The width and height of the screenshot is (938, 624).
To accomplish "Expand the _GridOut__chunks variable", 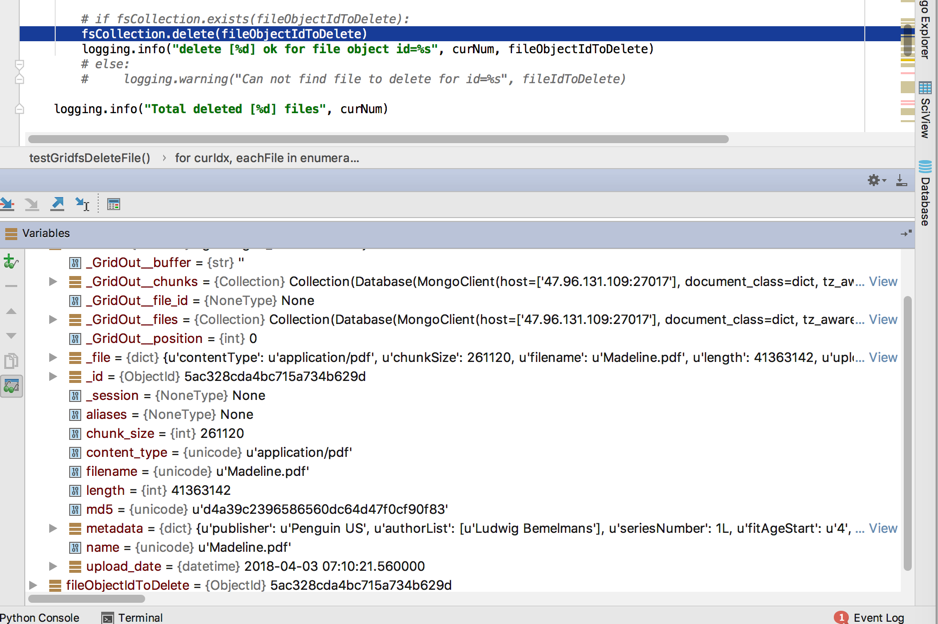I will (53, 281).
